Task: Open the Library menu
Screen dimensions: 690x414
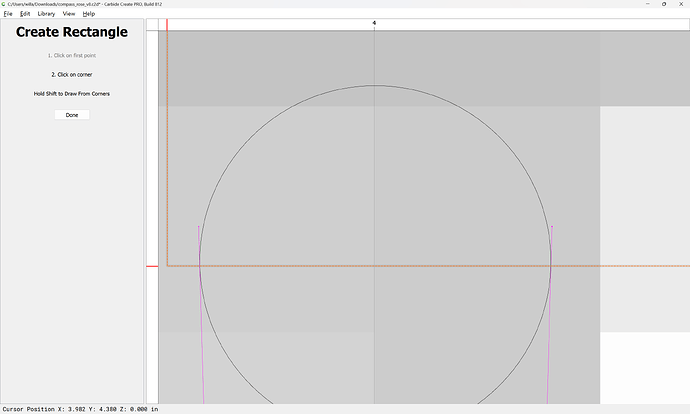Action: [46, 14]
